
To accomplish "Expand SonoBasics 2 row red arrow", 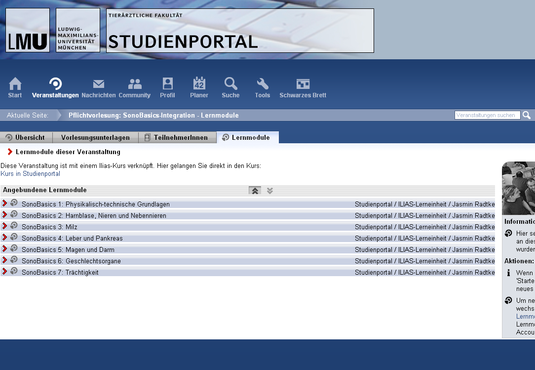I will click(x=4, y=215).
